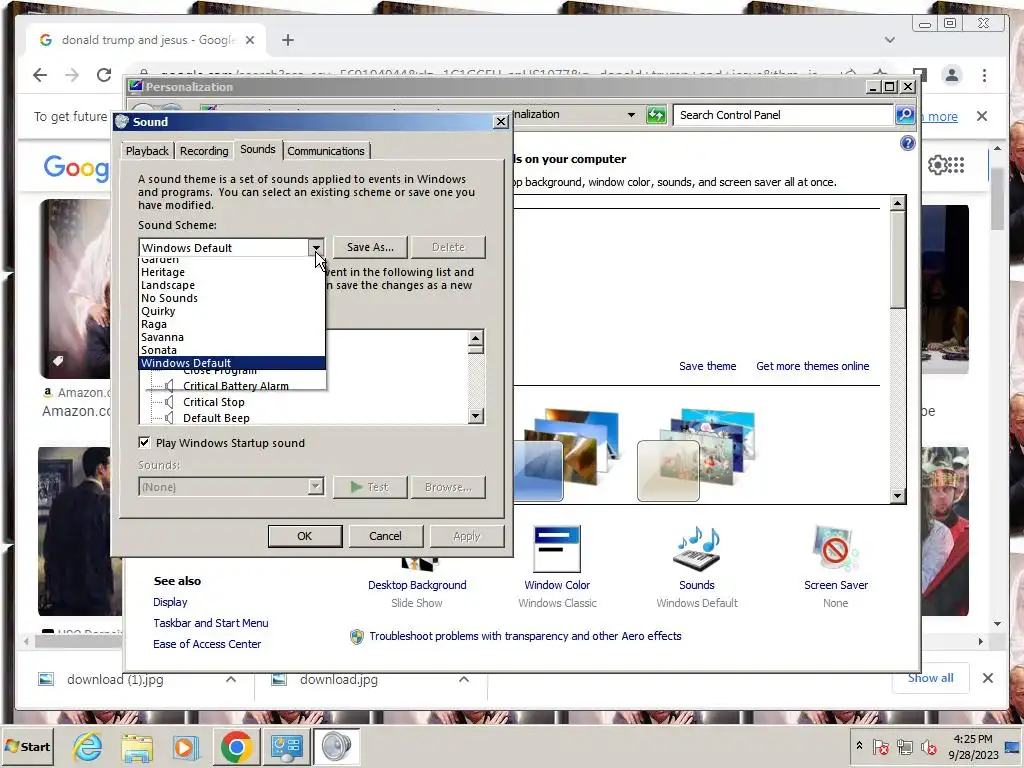Expand download (1).jpg options chevron
Screen dimensions: 1024x768
pos(231,680)
